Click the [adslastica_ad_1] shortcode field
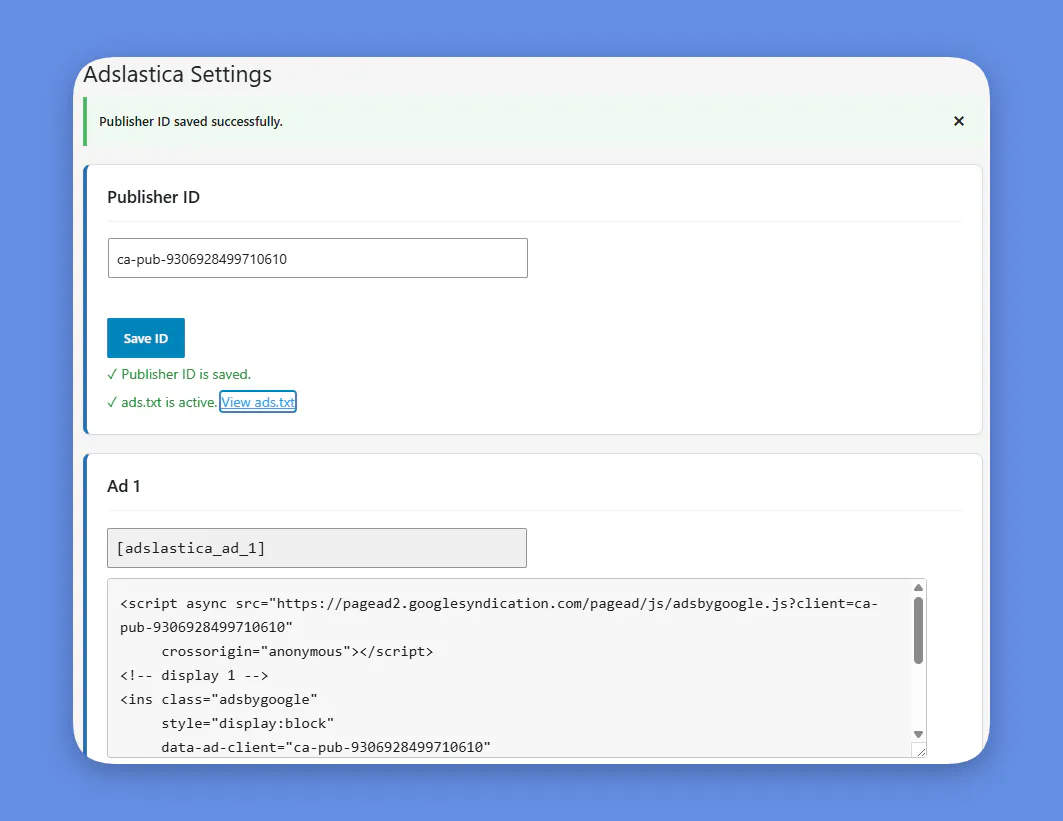The width and height of the screenshot is (1063, 821). (x=317, y=548)
